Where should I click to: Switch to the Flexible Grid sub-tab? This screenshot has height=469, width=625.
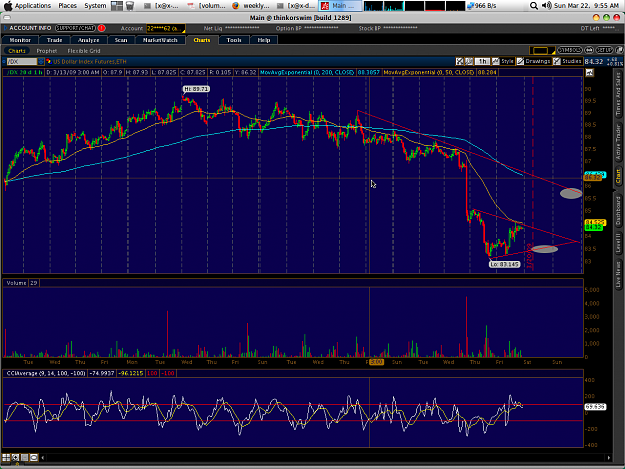pyautogui.click(x=84, y=51)
